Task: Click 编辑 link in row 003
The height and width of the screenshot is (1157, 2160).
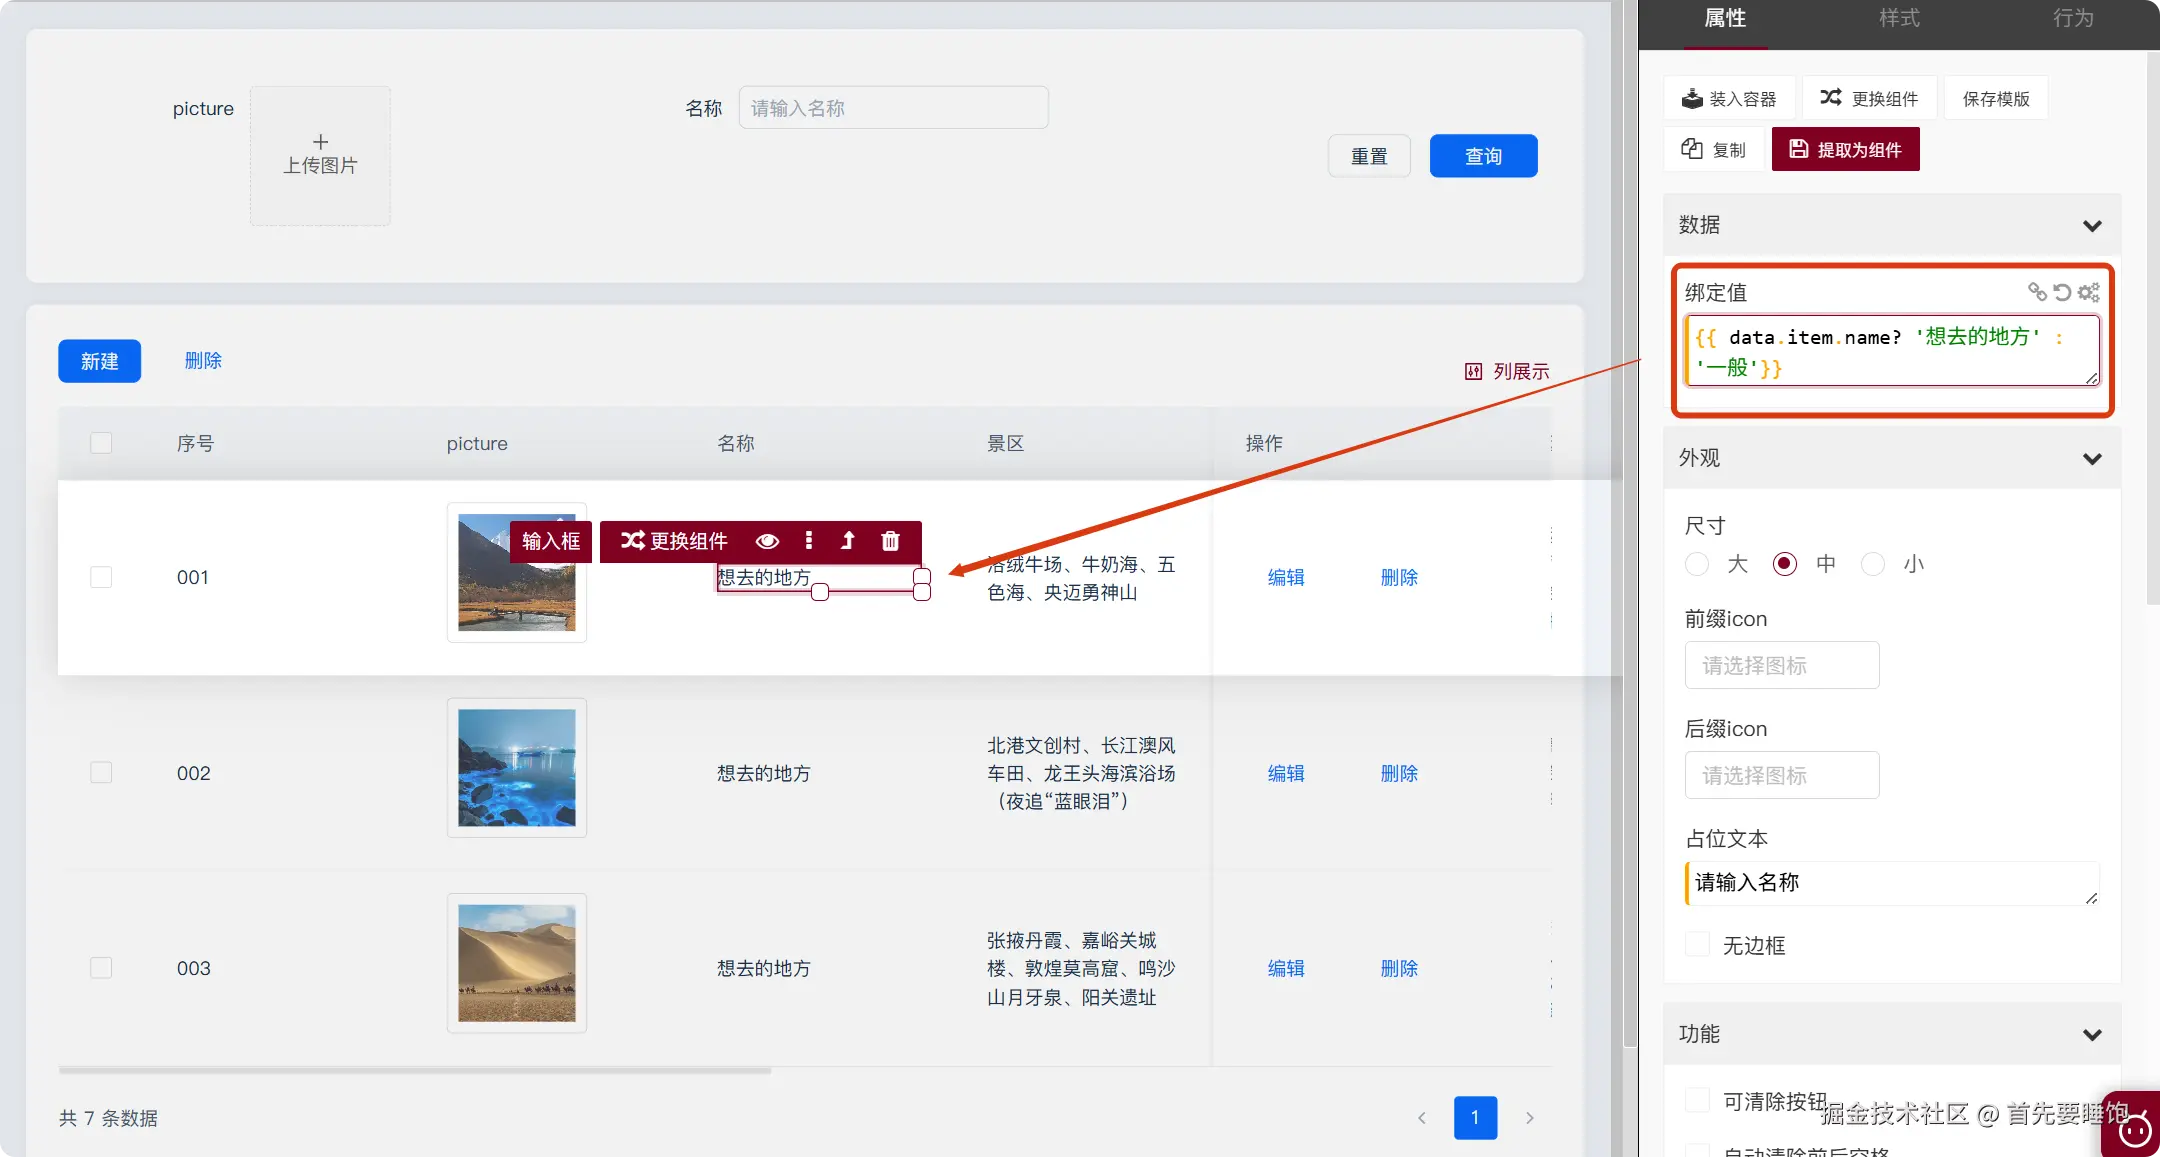Action: click(1286, 968)
